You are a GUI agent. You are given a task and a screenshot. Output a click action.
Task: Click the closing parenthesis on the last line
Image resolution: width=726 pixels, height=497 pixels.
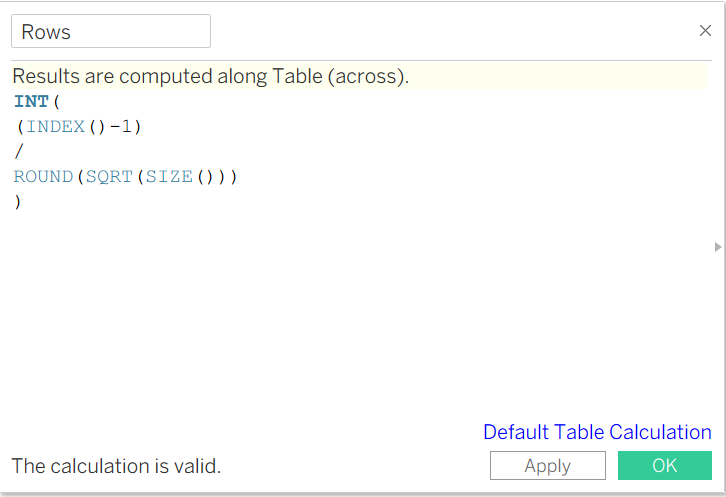pyautogui.click(x=18, y=202)
